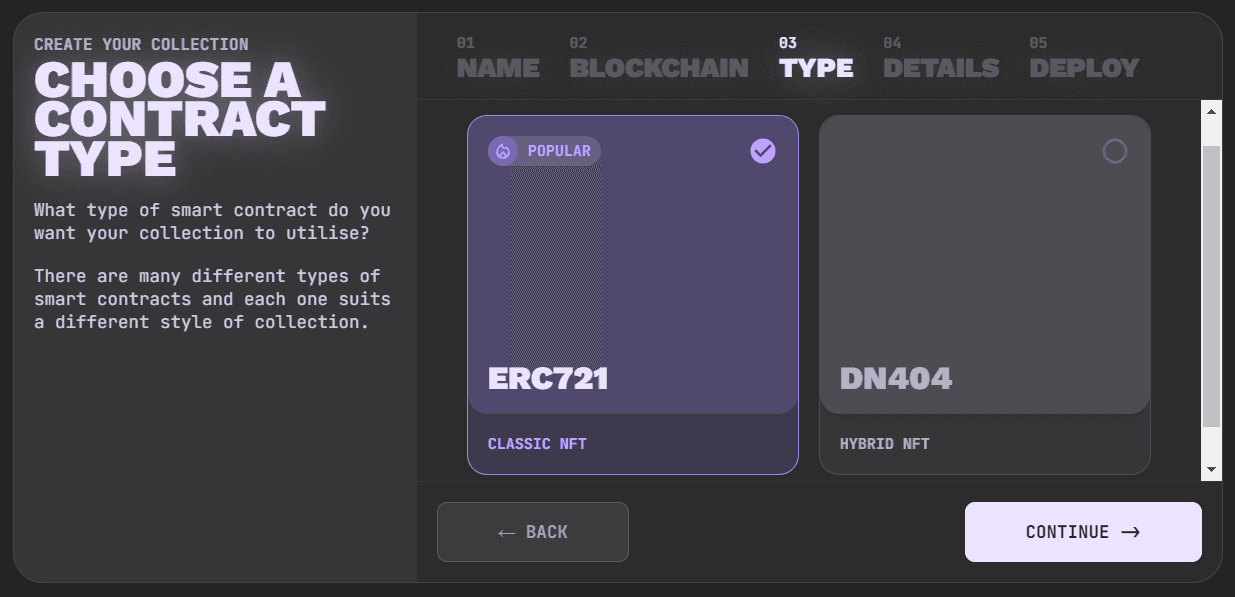
Task: Click the glowing CHOOSE A CONTRACT TYPE heading
Action: (x=180, y=122)
